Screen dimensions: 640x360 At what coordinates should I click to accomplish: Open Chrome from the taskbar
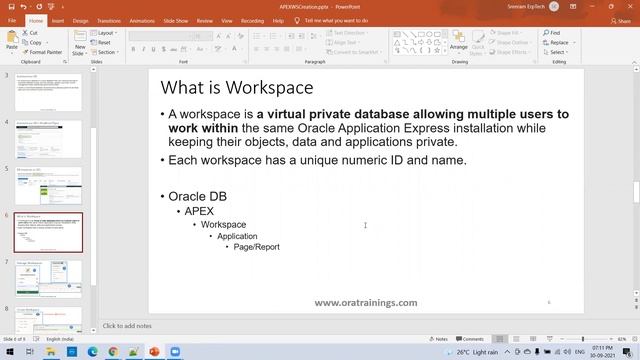coord(113,352)
